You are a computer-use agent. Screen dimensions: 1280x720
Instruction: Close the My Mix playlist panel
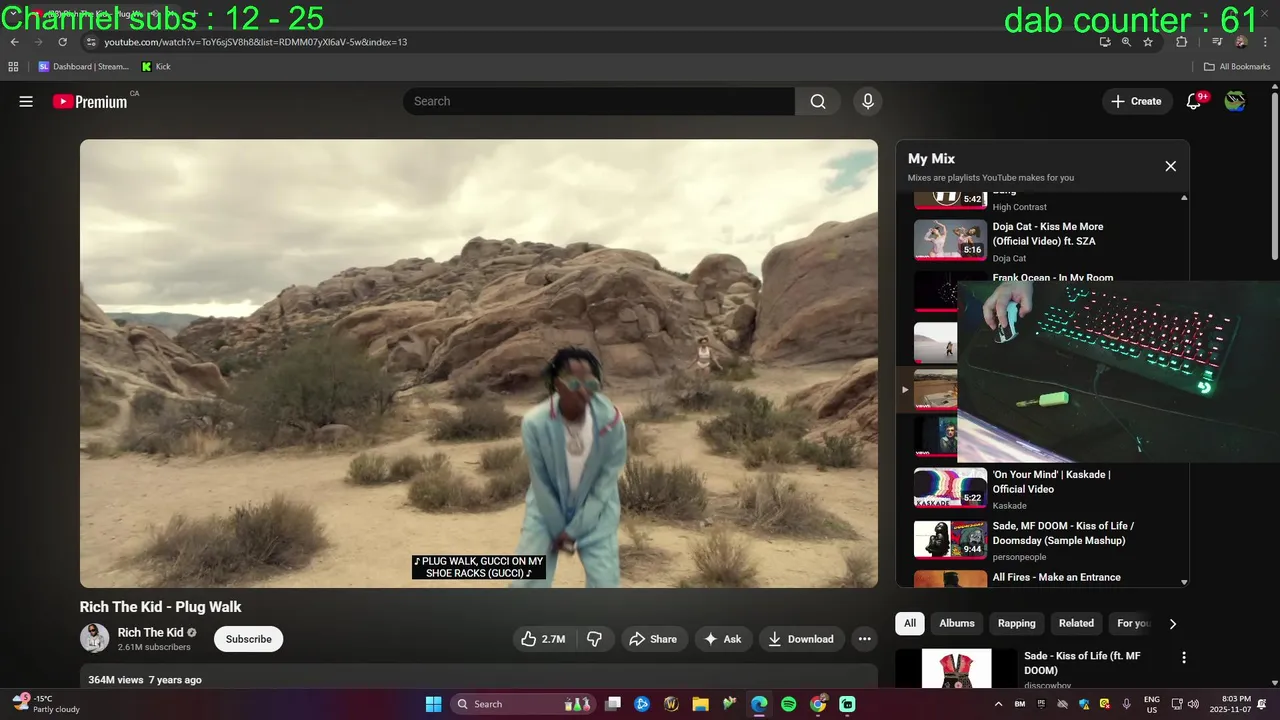click(1170, 166)
